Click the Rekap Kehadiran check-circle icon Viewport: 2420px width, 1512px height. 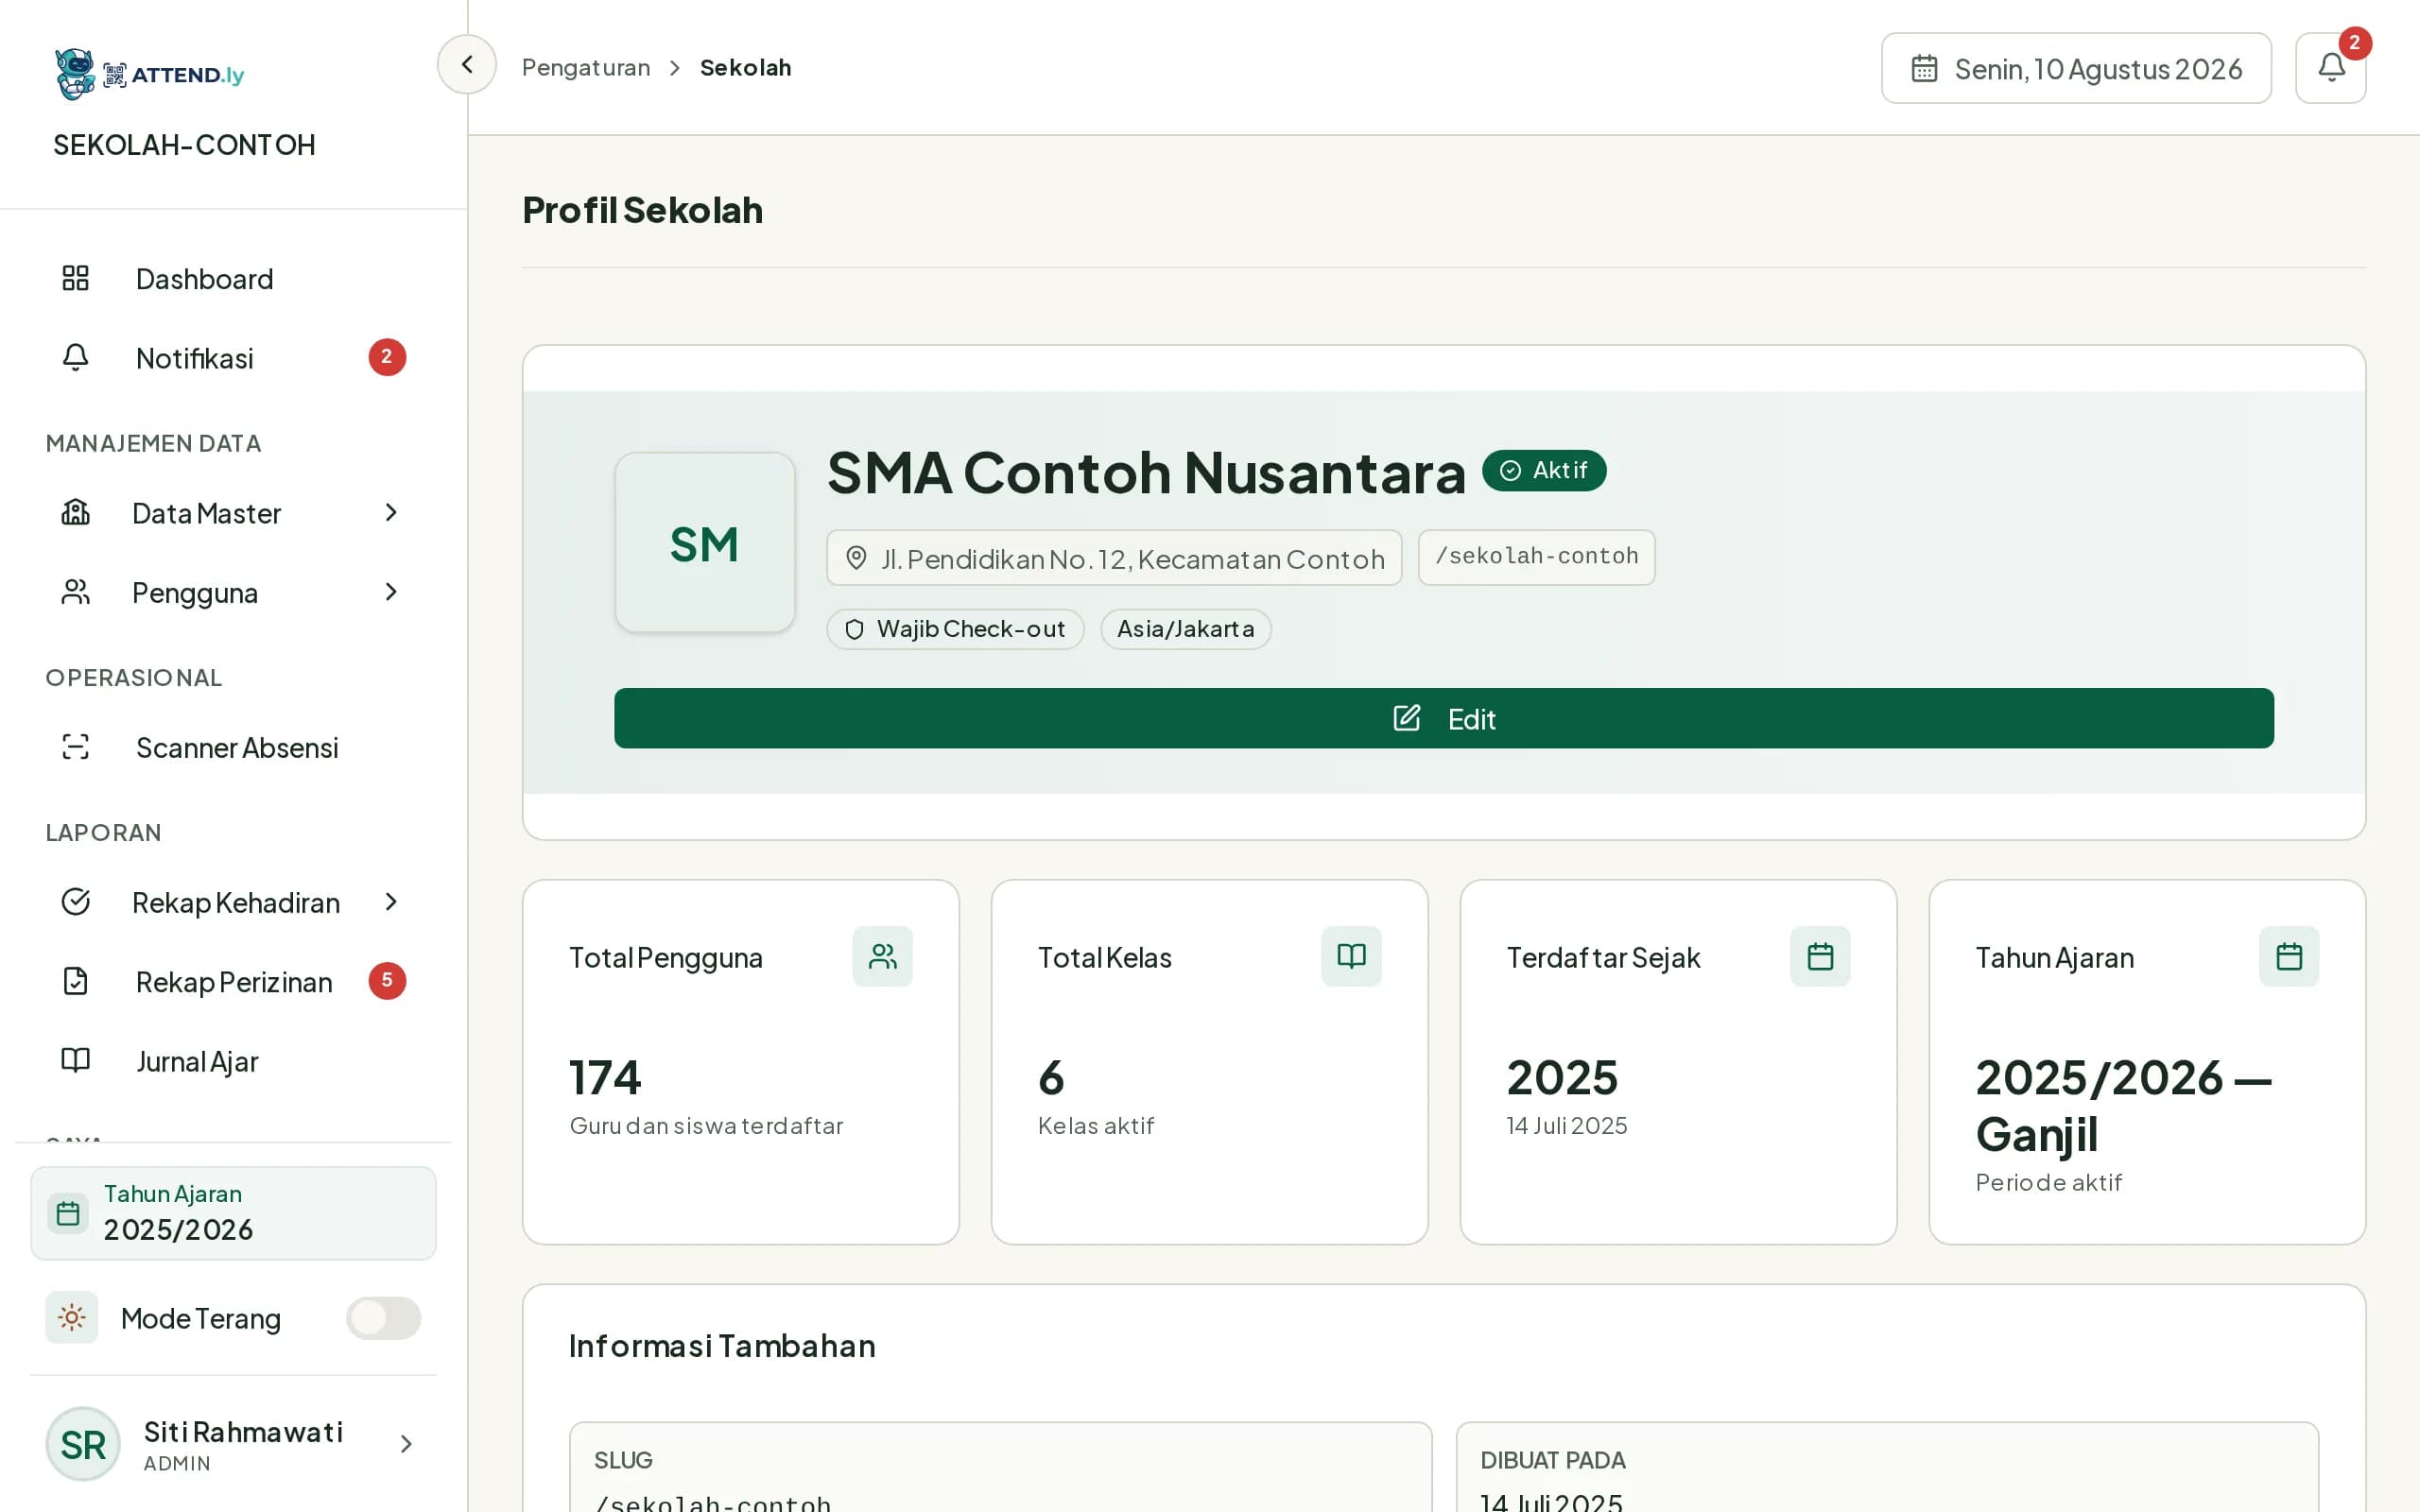click(76, 902)
